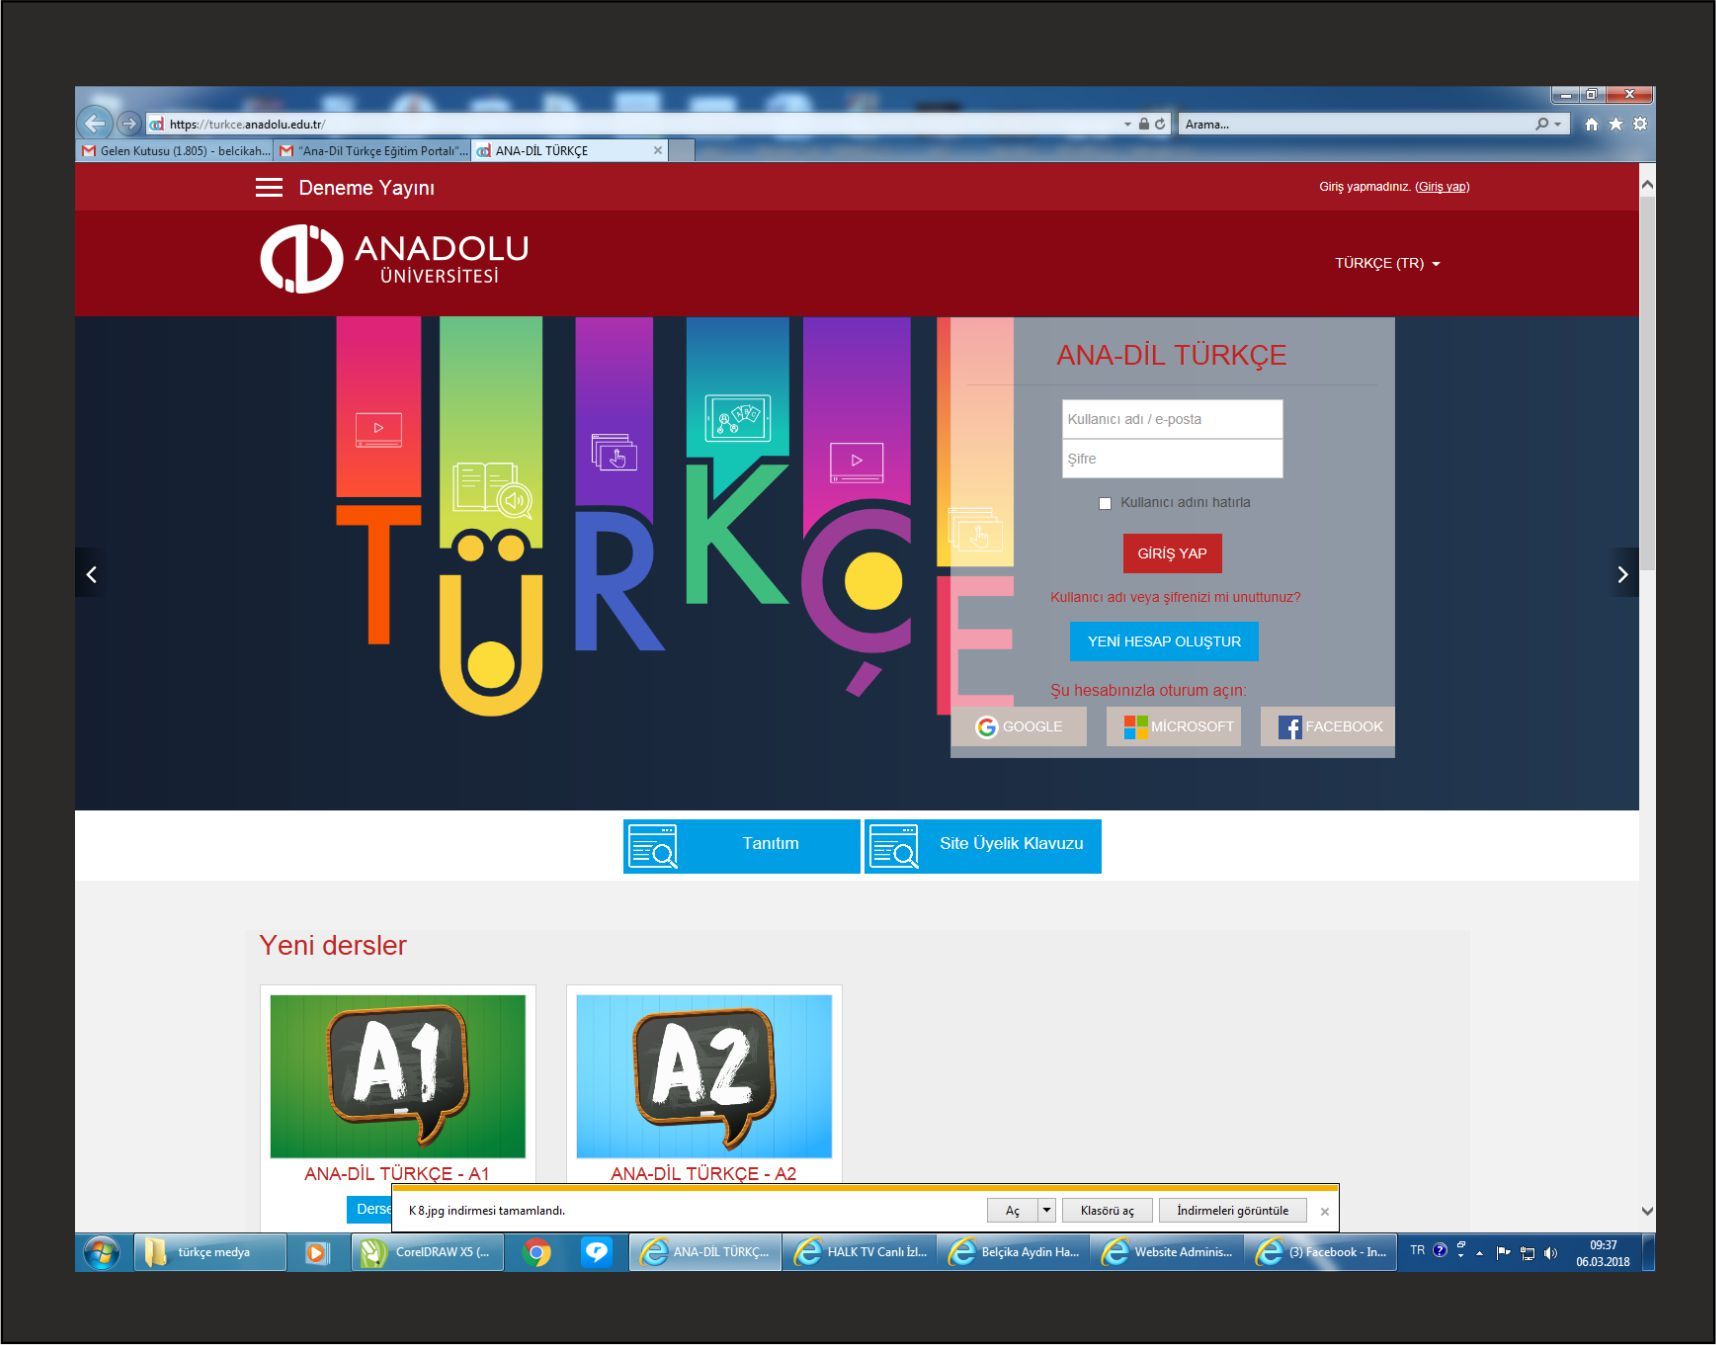Image resolution: width=1716 pixels, height=1345 pixels.
Task: Sign in with GOOGLE button
Action: (1019, 727)
